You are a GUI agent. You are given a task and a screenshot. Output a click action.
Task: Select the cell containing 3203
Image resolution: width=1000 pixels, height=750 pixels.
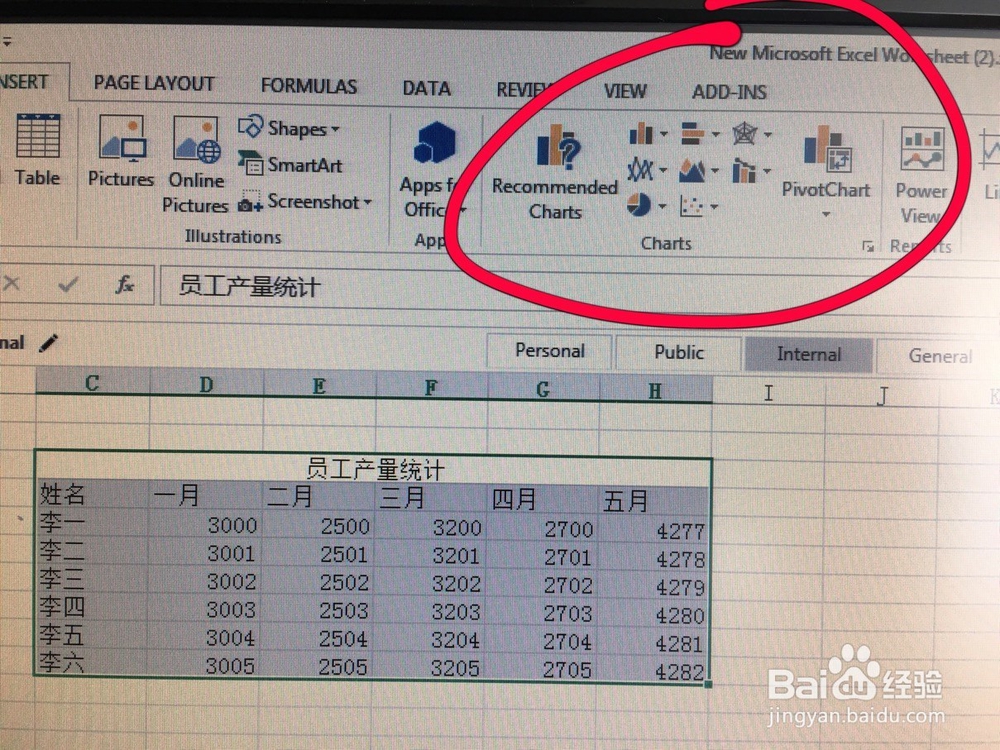click(x=430, y=611)
